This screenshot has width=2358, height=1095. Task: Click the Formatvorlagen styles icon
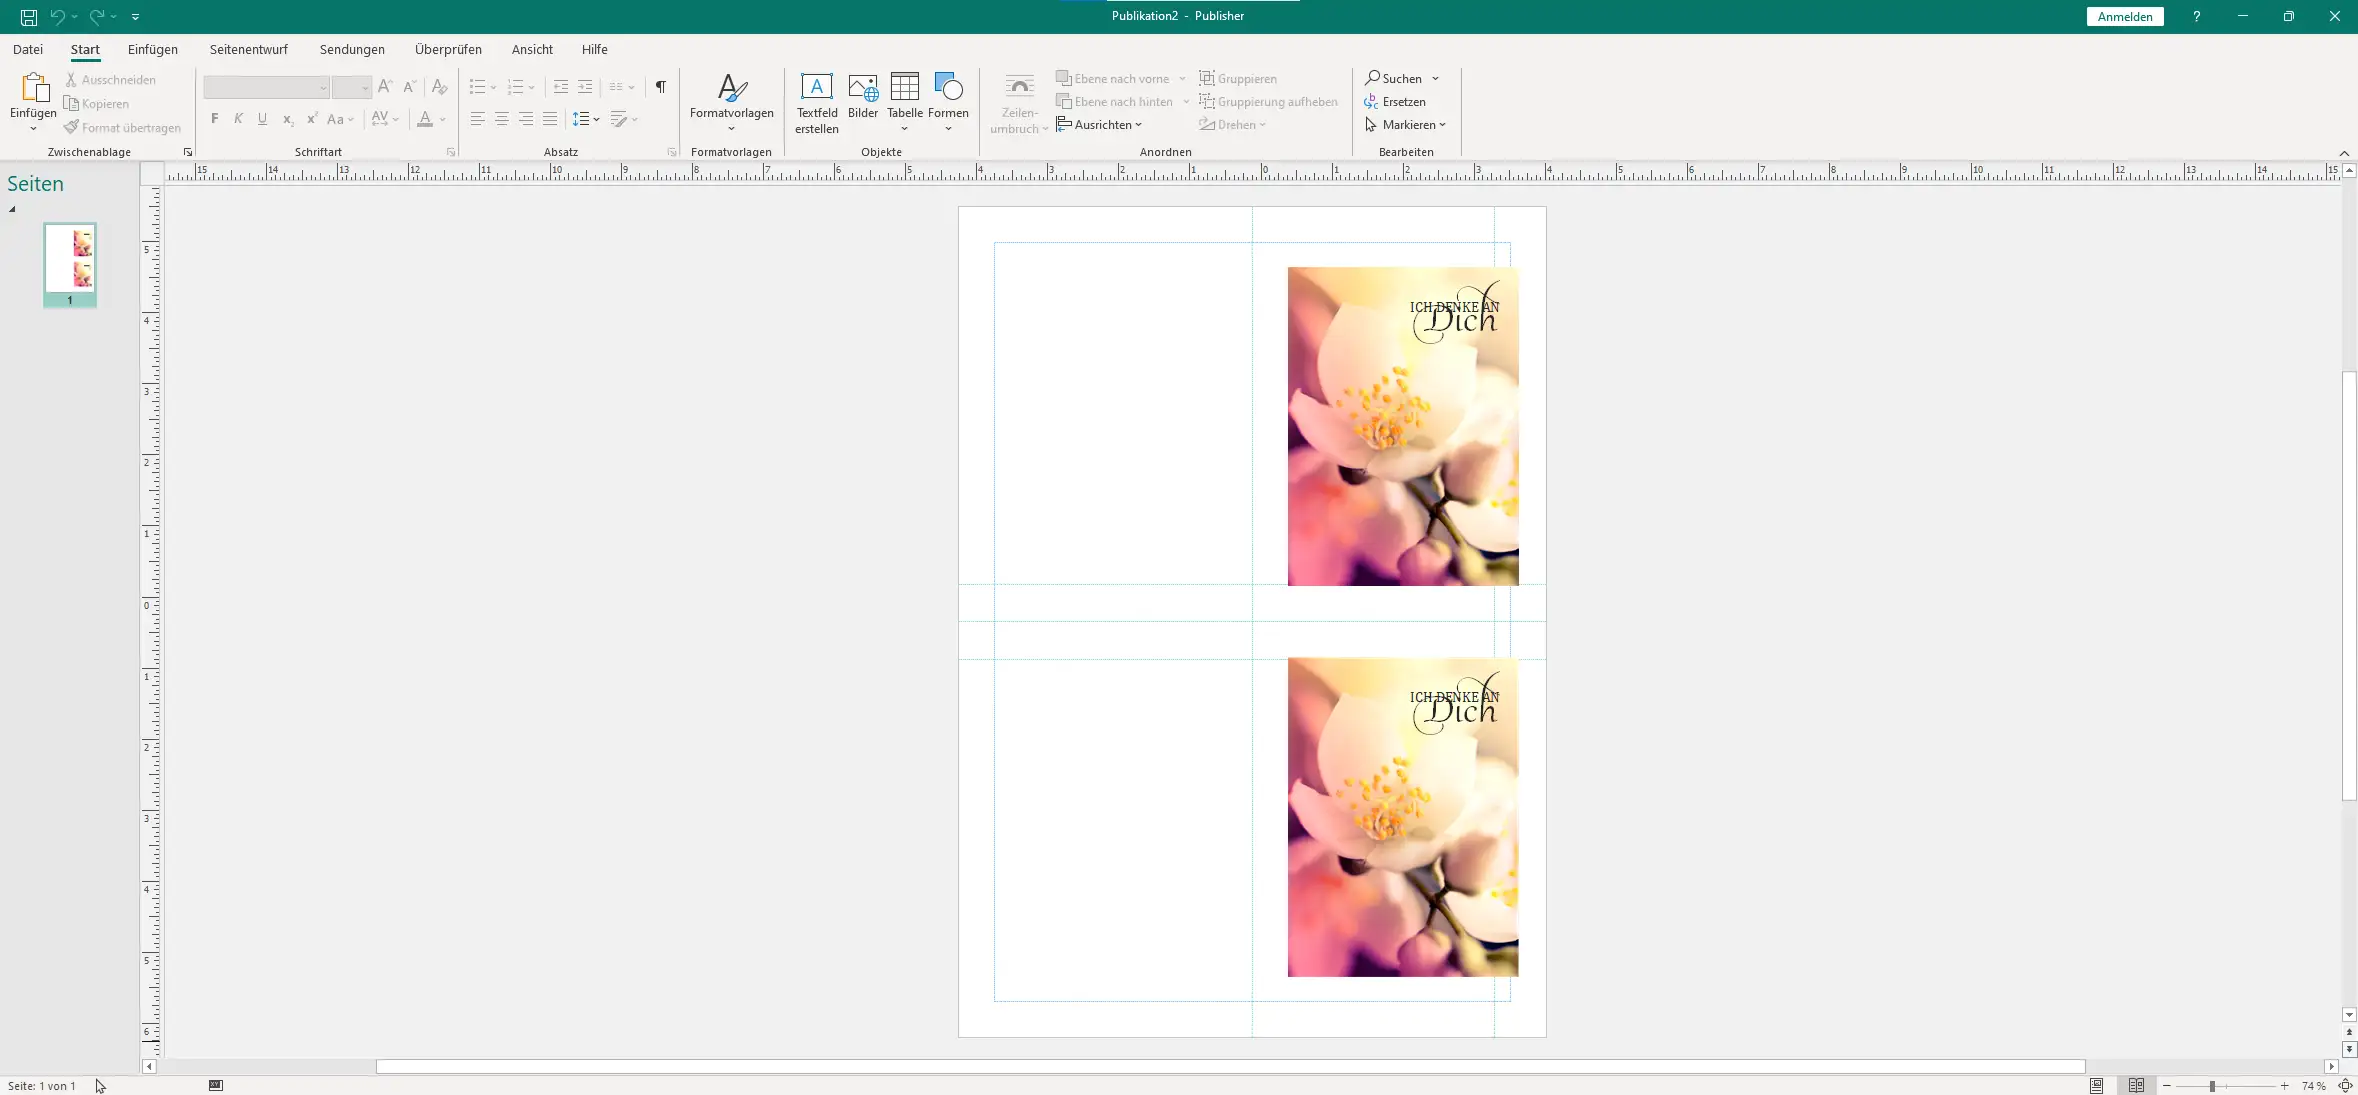[731, 88]
